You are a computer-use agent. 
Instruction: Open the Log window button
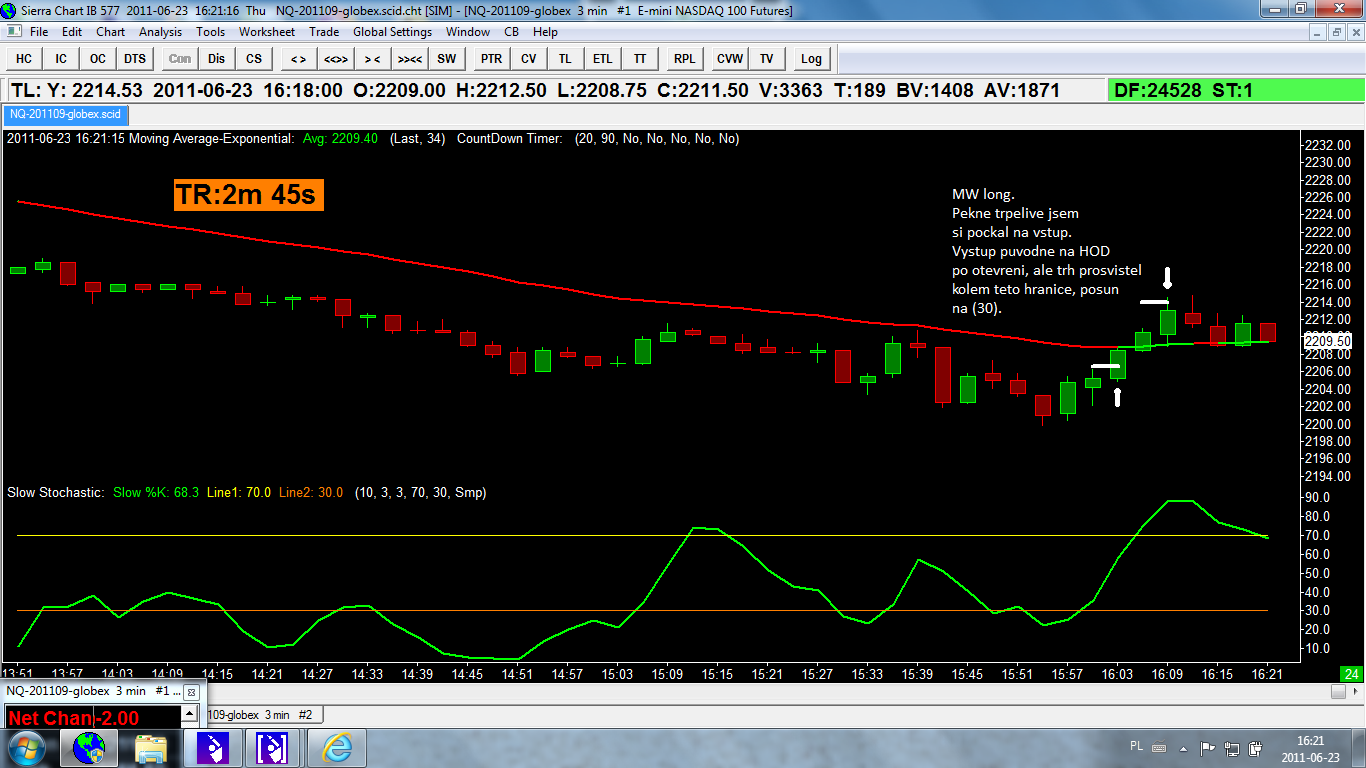pyautogui.click(x=811, y=59)
